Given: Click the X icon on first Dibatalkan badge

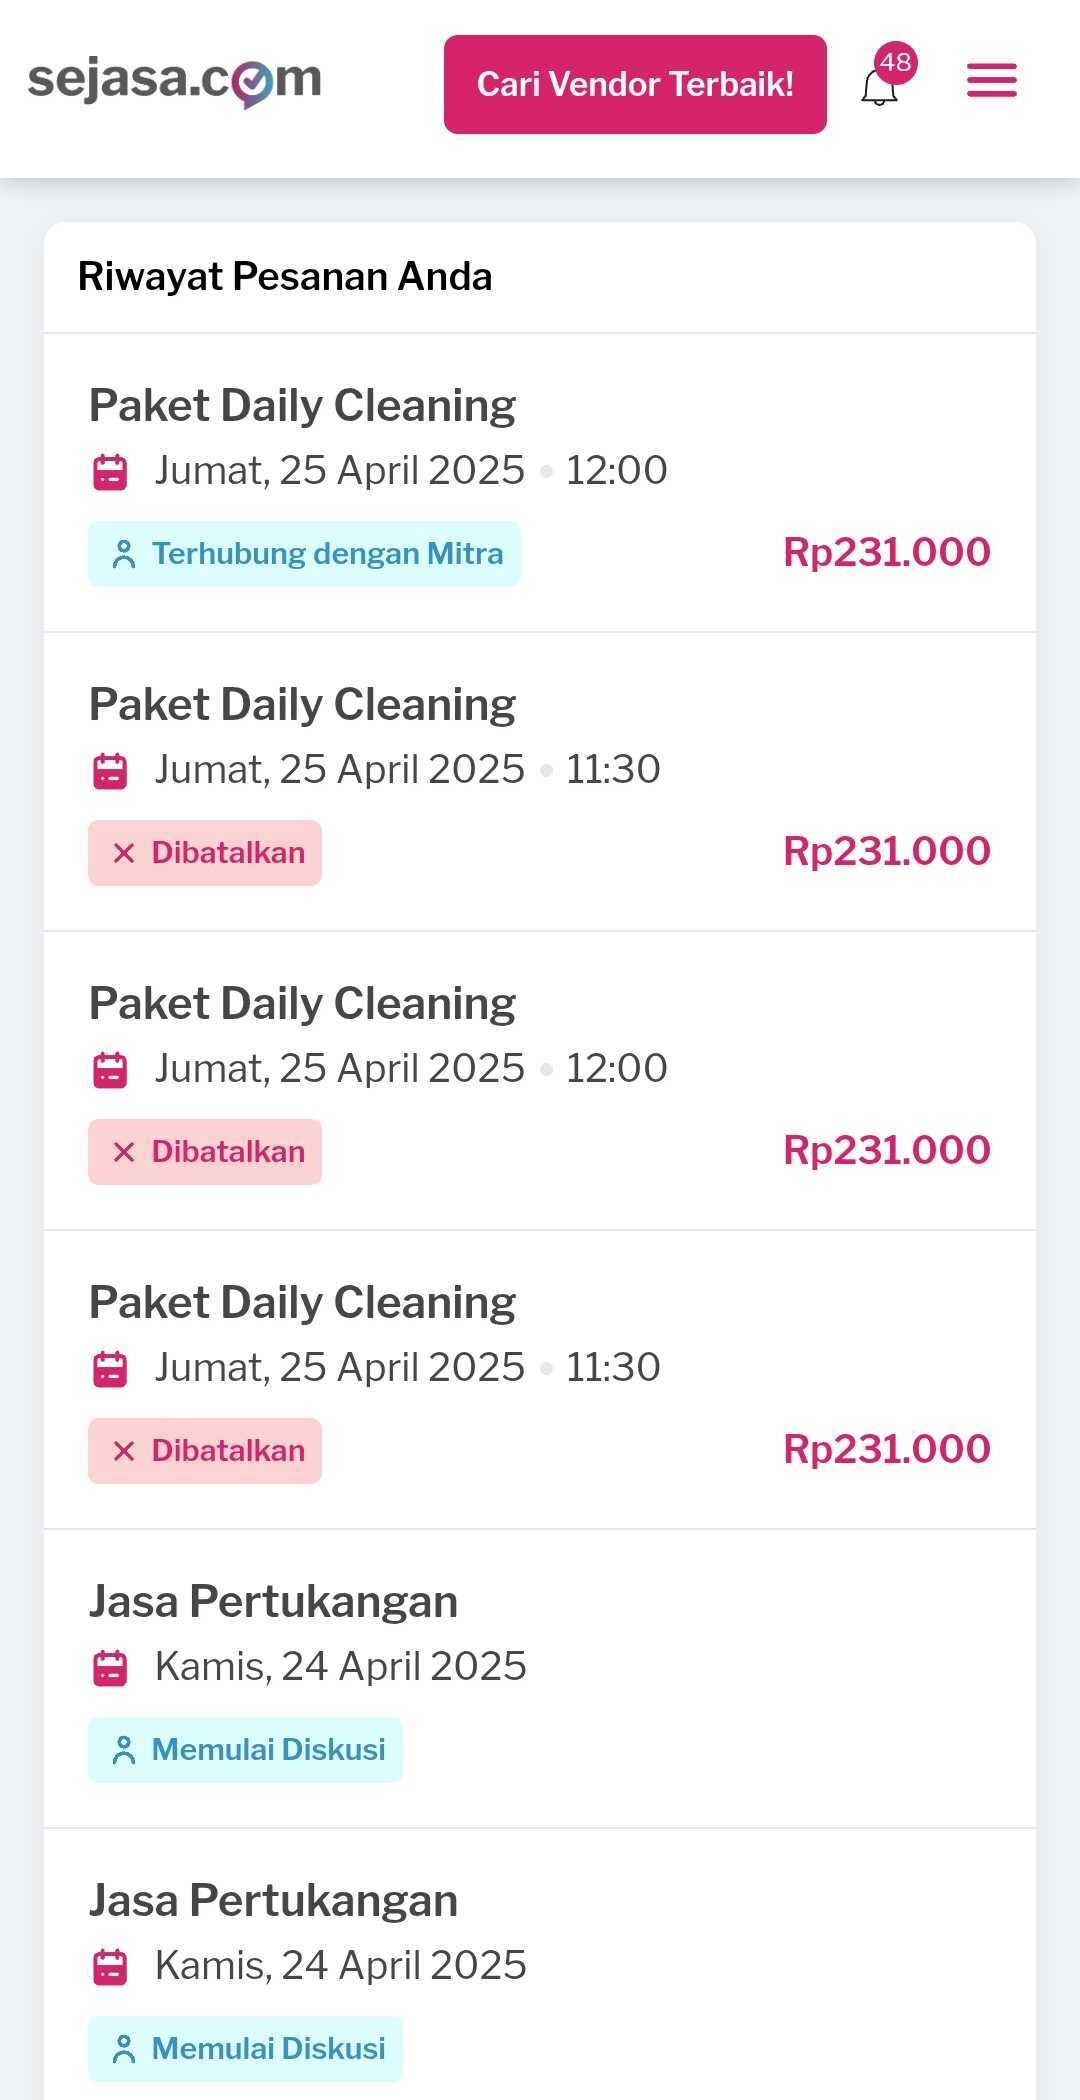Looking at the screenshot, I should click(124, 853).
